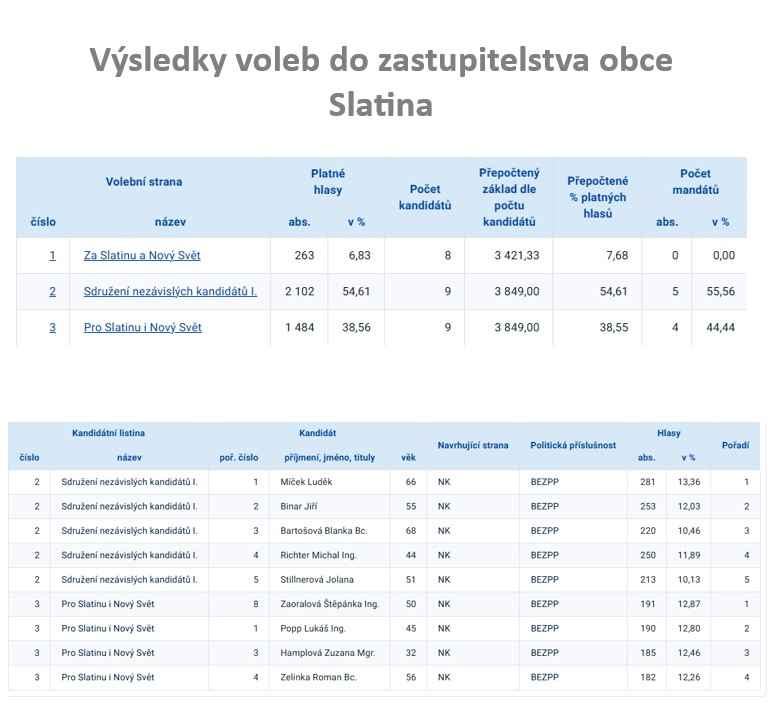
Task: Click the Pořadí column header
Action: [736, 446]
